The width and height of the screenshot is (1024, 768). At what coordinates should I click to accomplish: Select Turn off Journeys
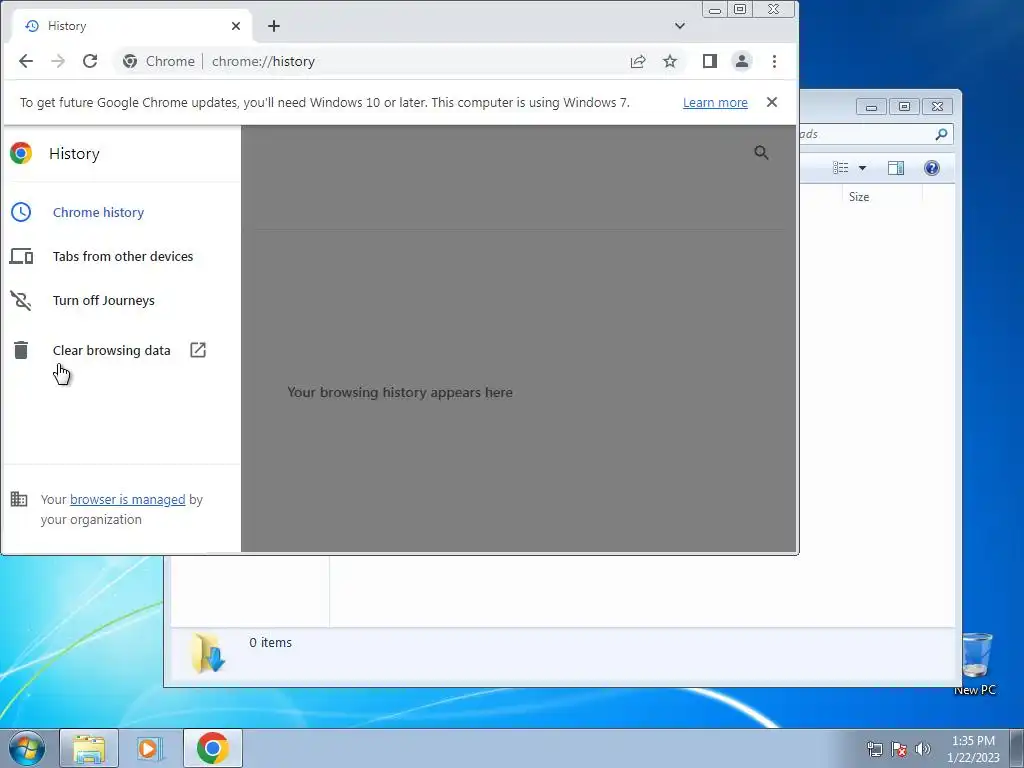pyautogui.click(x=104, y=300)
